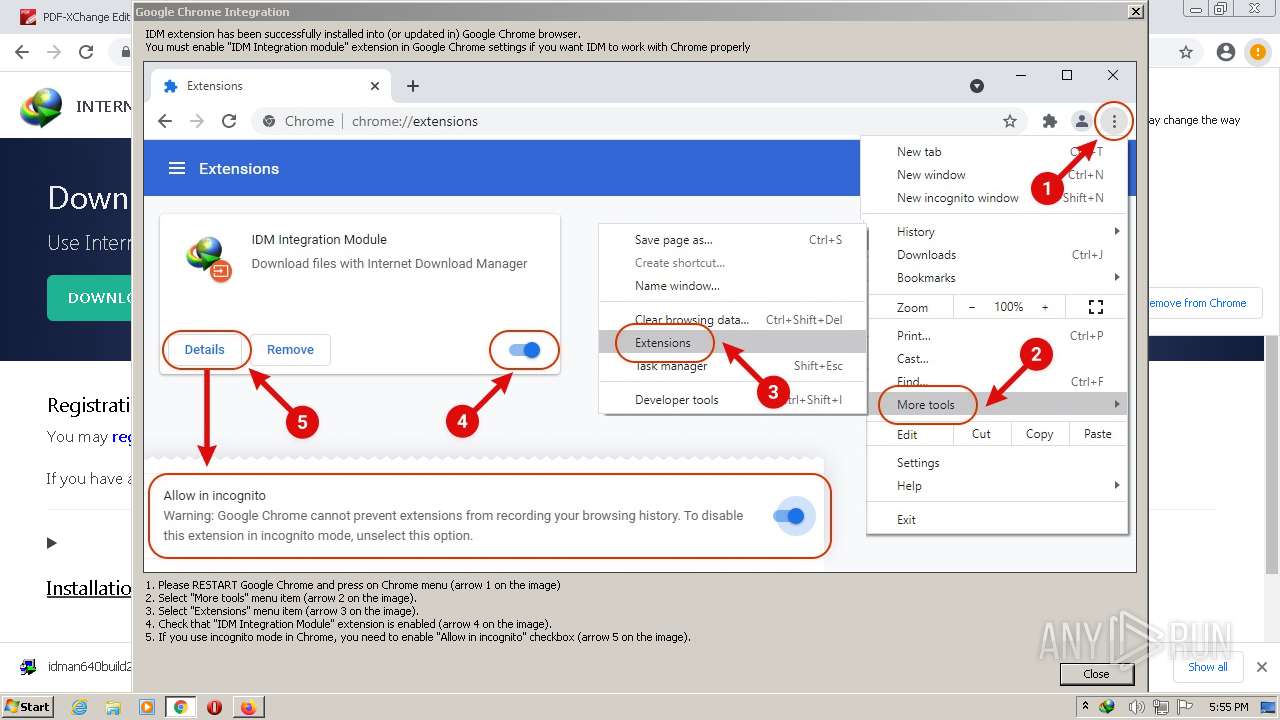Viewport: 1280px width, 720px height.
Task: Open Opera browser from taskbar
Action: pos(214,707)
